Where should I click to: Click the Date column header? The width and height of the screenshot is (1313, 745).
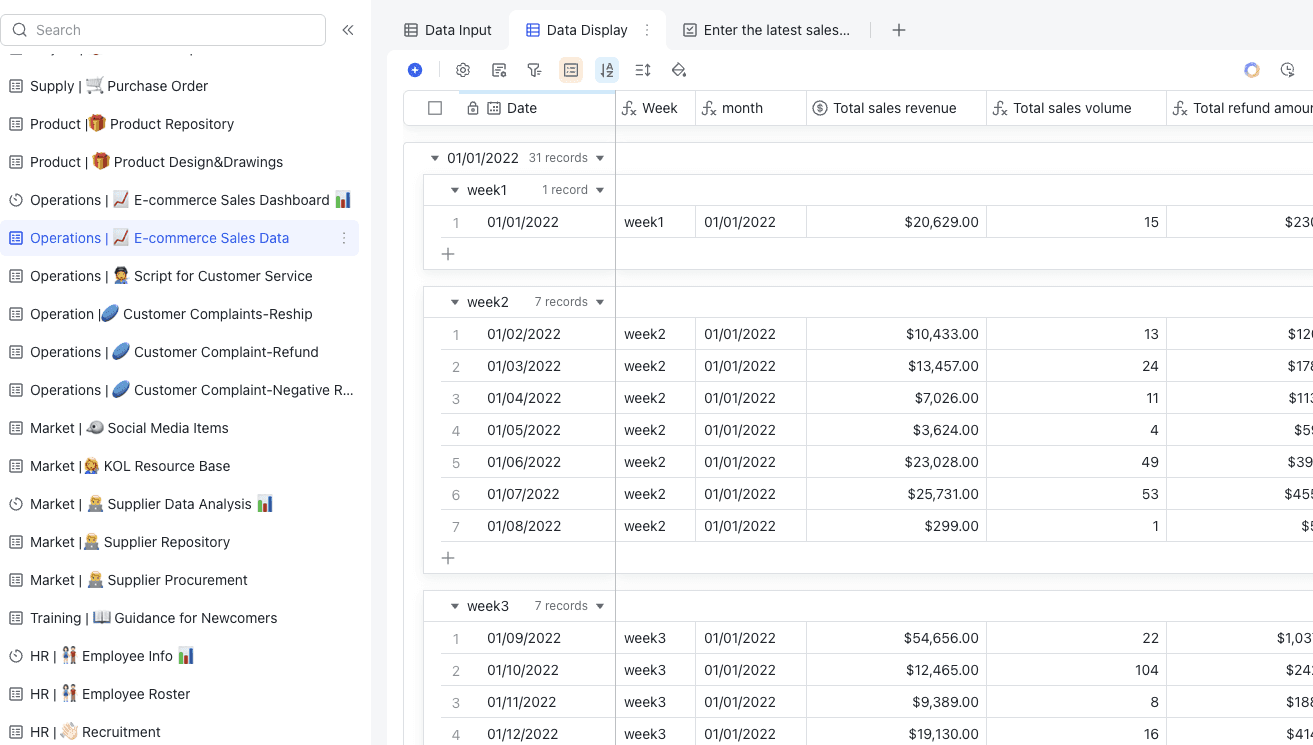(537, 108)
